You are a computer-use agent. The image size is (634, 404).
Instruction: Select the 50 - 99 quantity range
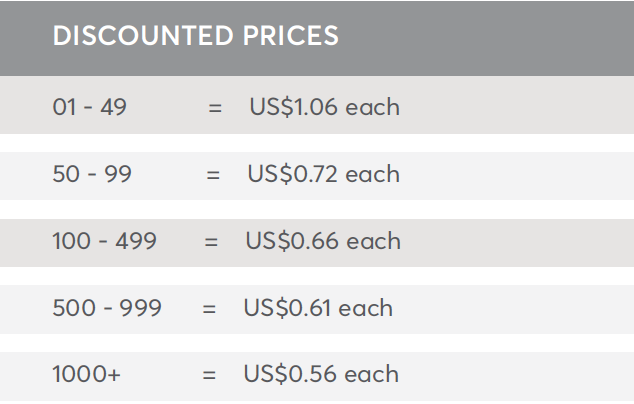point(92,174)
